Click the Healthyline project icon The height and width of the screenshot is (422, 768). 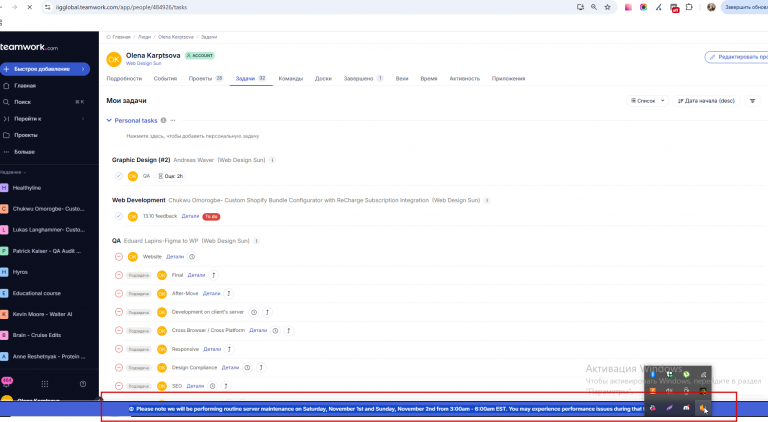[4, 188]
